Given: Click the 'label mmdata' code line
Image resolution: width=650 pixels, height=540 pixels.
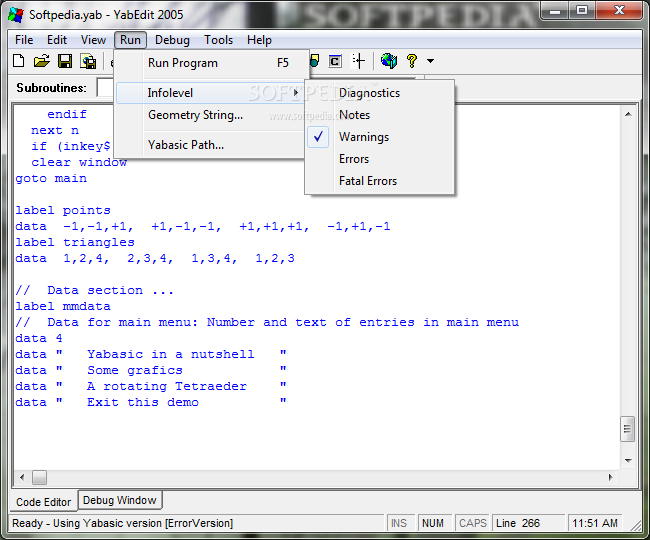Looking at the screenshot, I should [x=63, y=306].
